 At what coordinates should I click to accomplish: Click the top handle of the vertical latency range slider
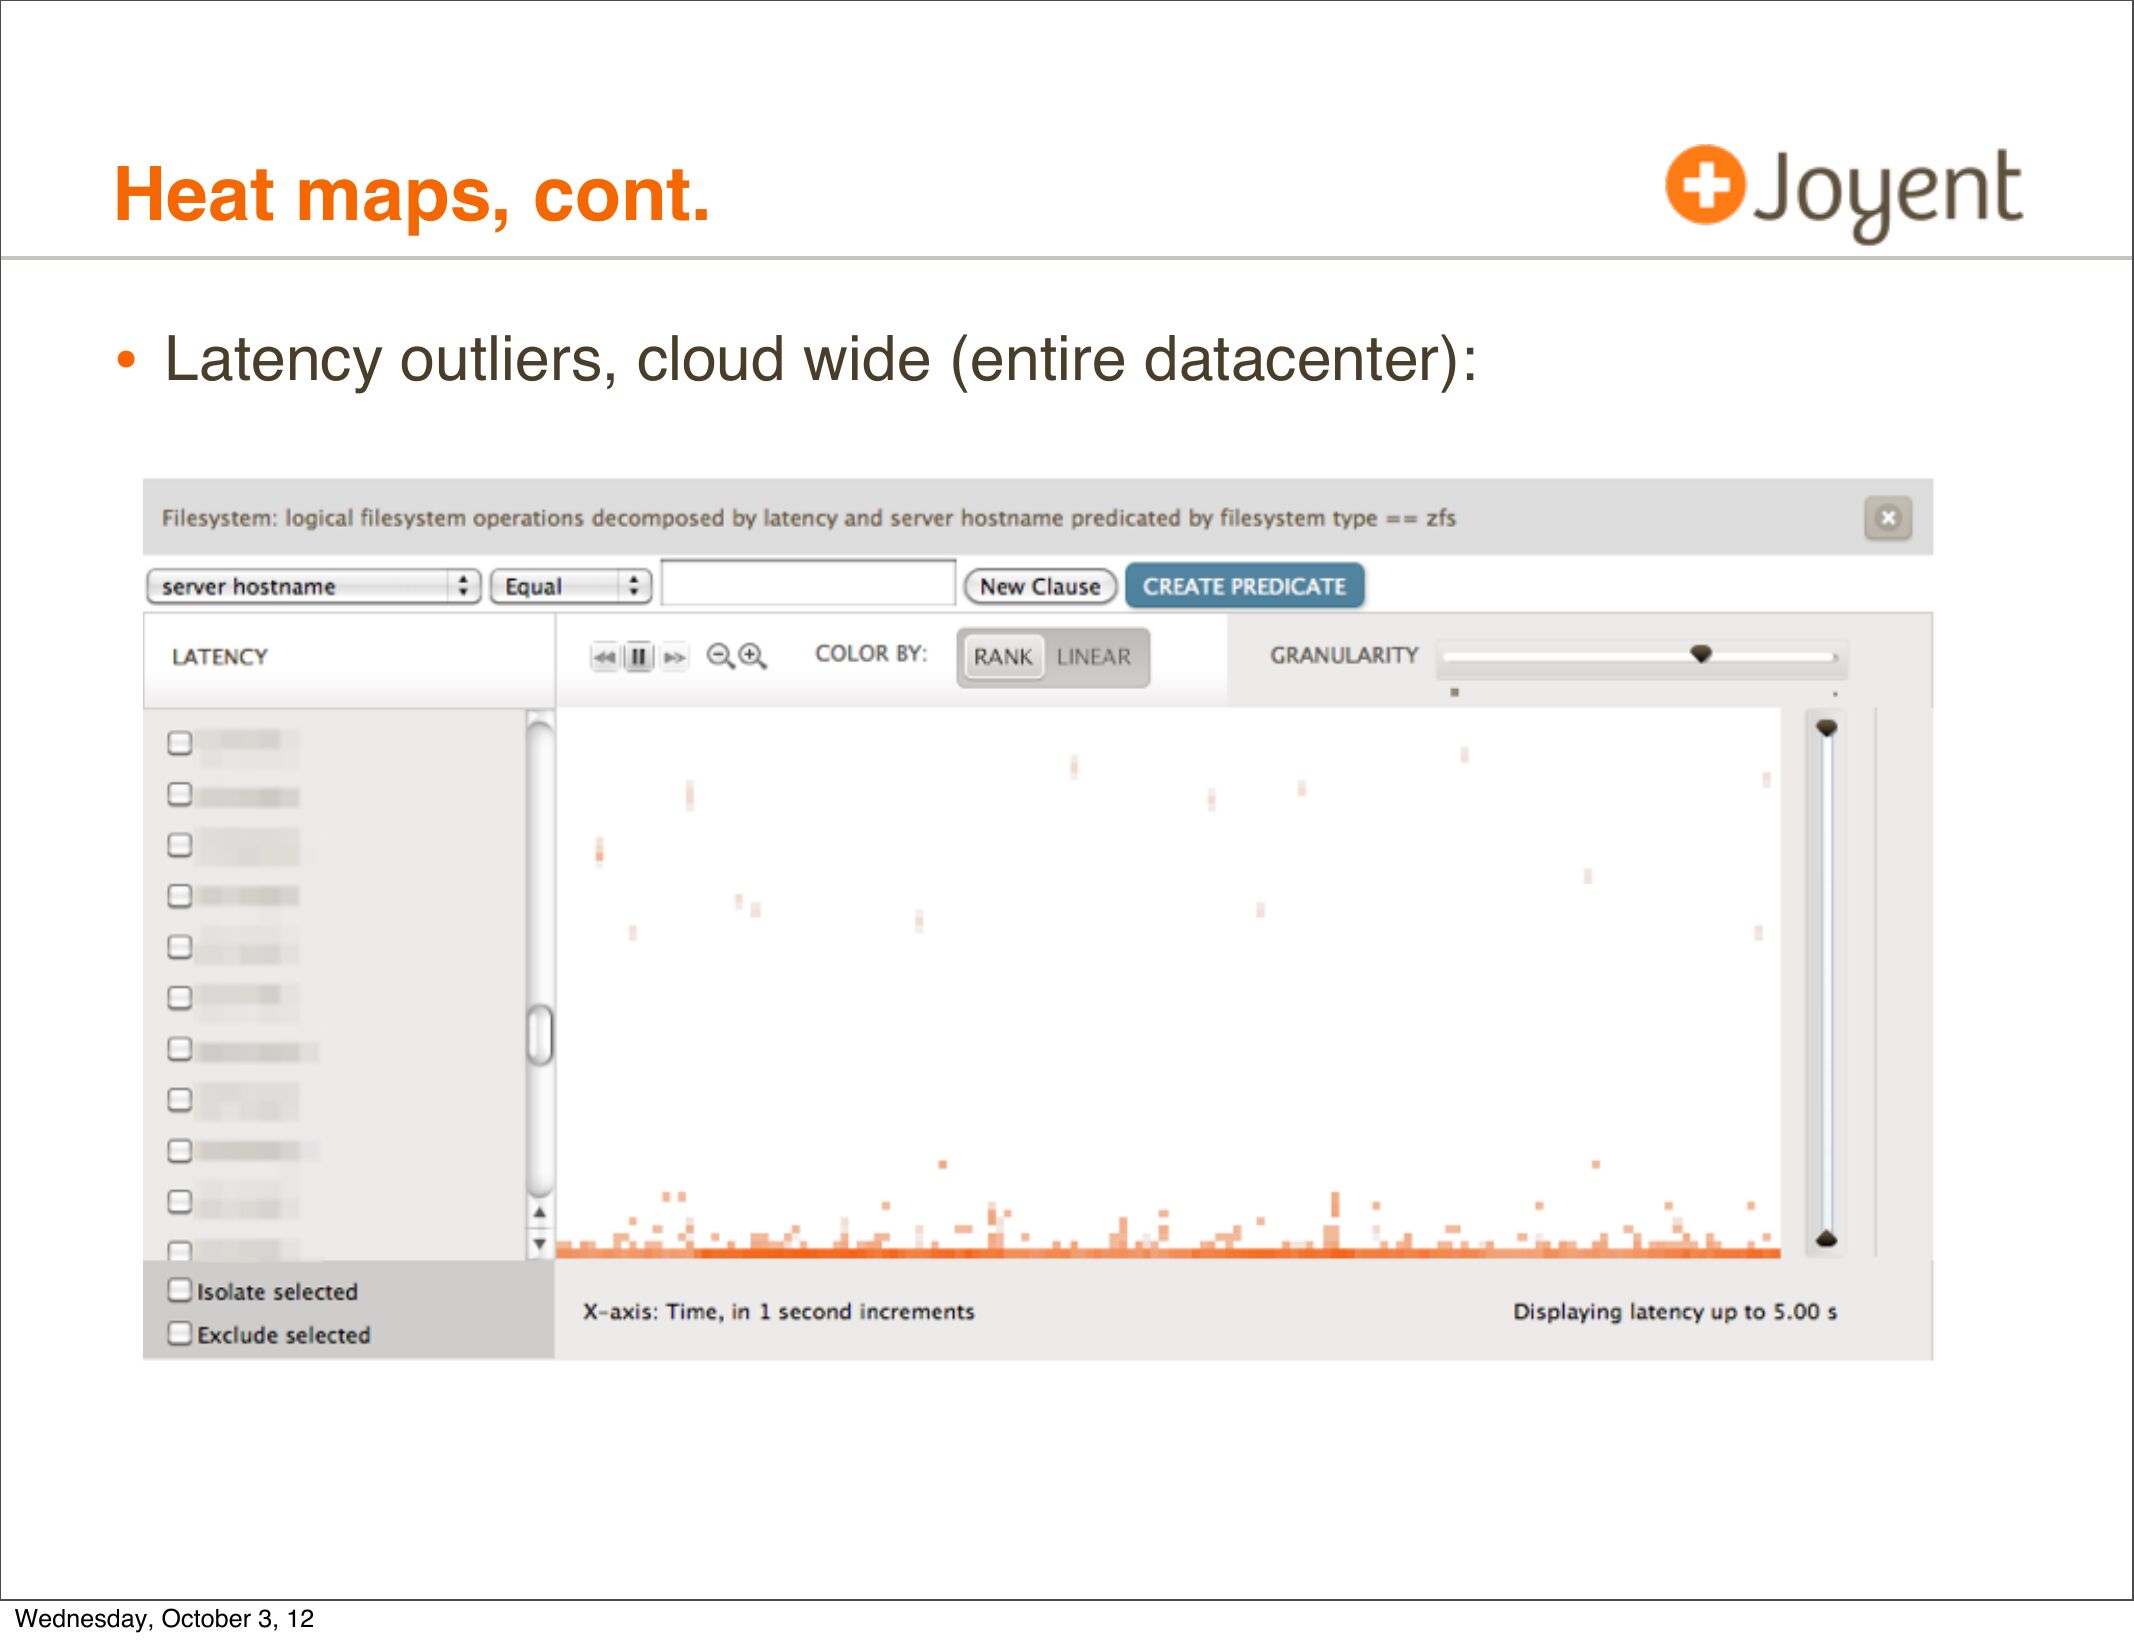[1826, 728]
